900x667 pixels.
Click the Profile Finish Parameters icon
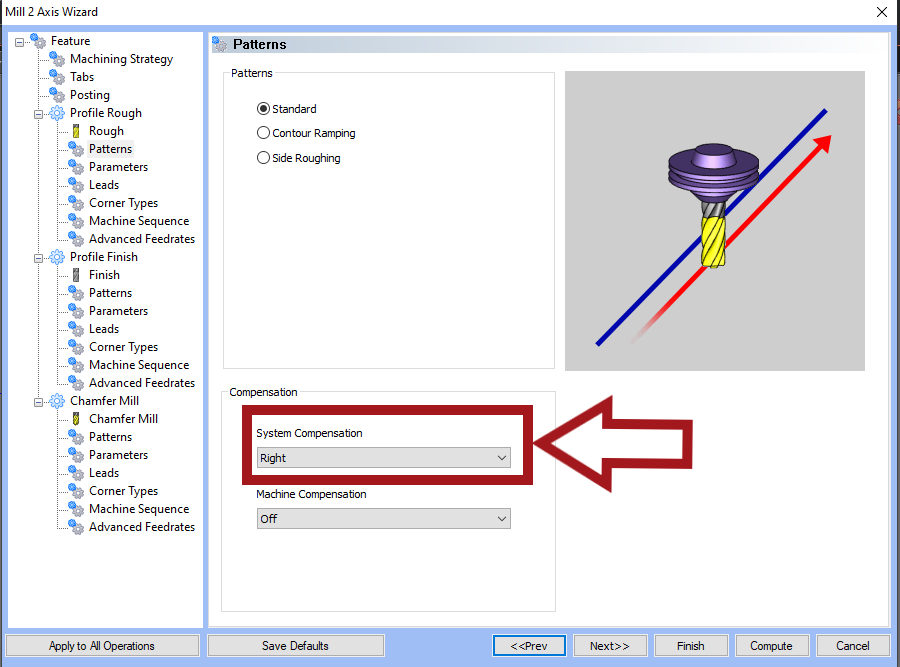tap(76, 311)
